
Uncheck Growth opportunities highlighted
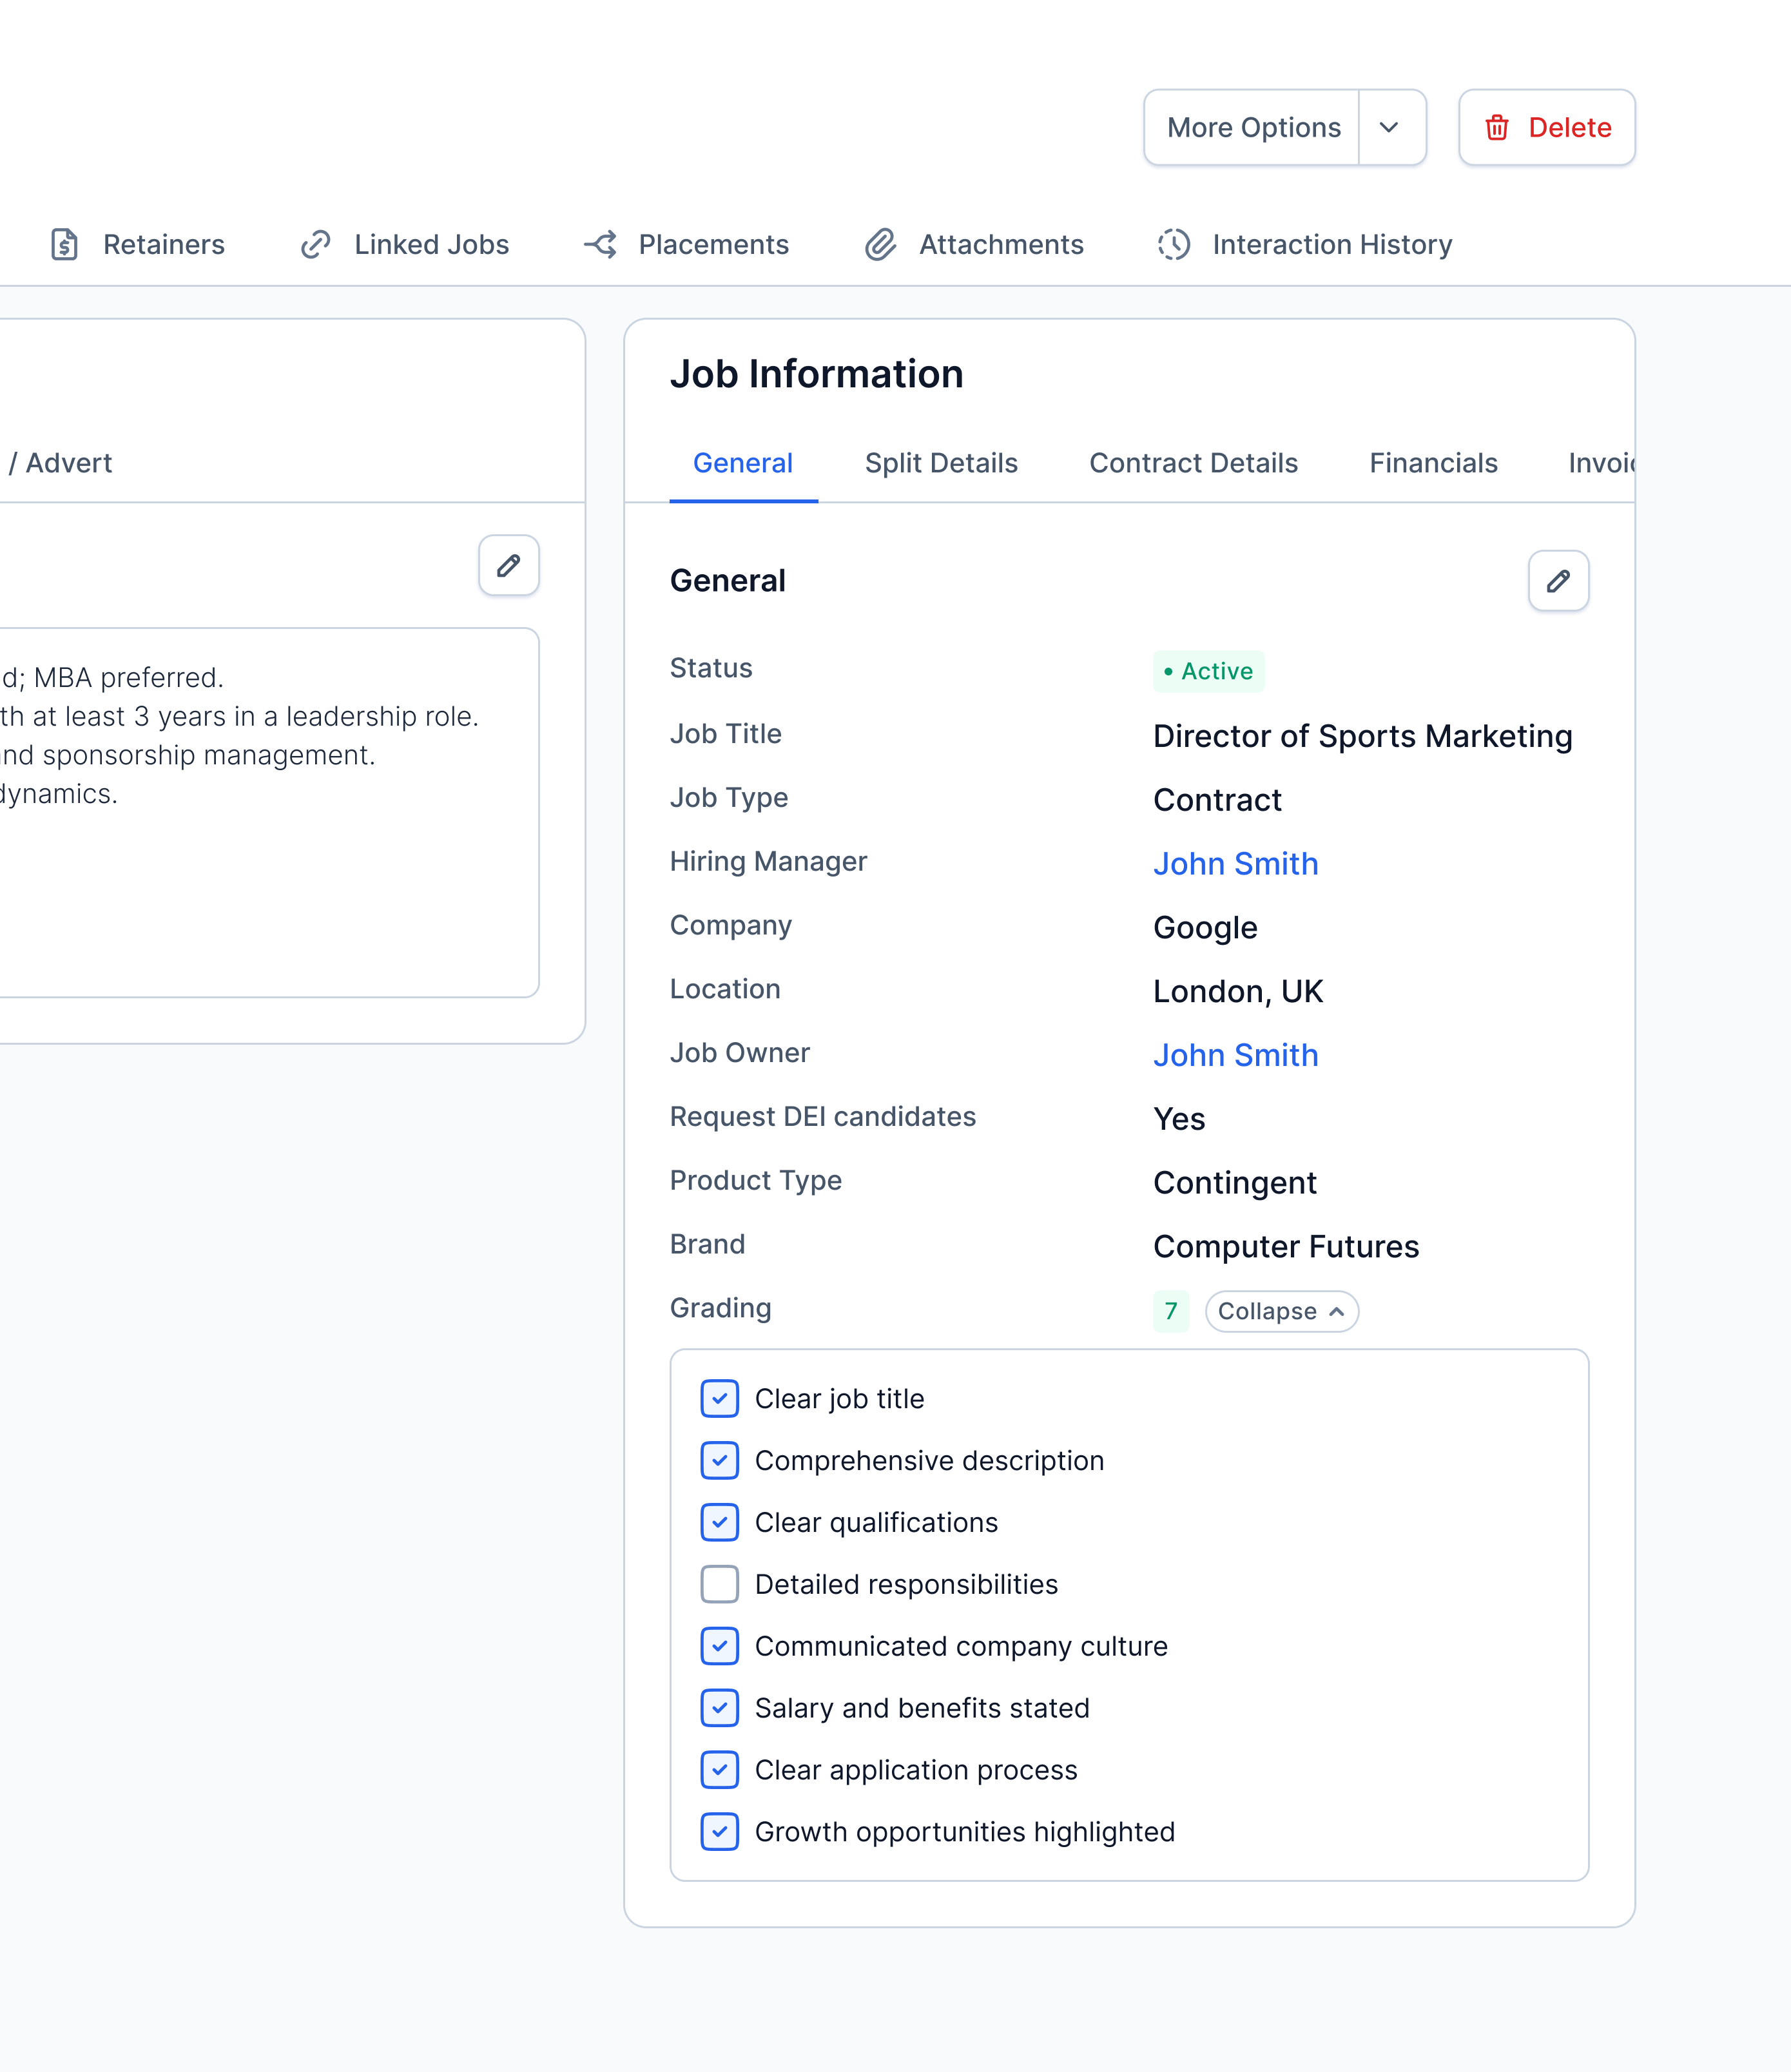coord(720,1832)
